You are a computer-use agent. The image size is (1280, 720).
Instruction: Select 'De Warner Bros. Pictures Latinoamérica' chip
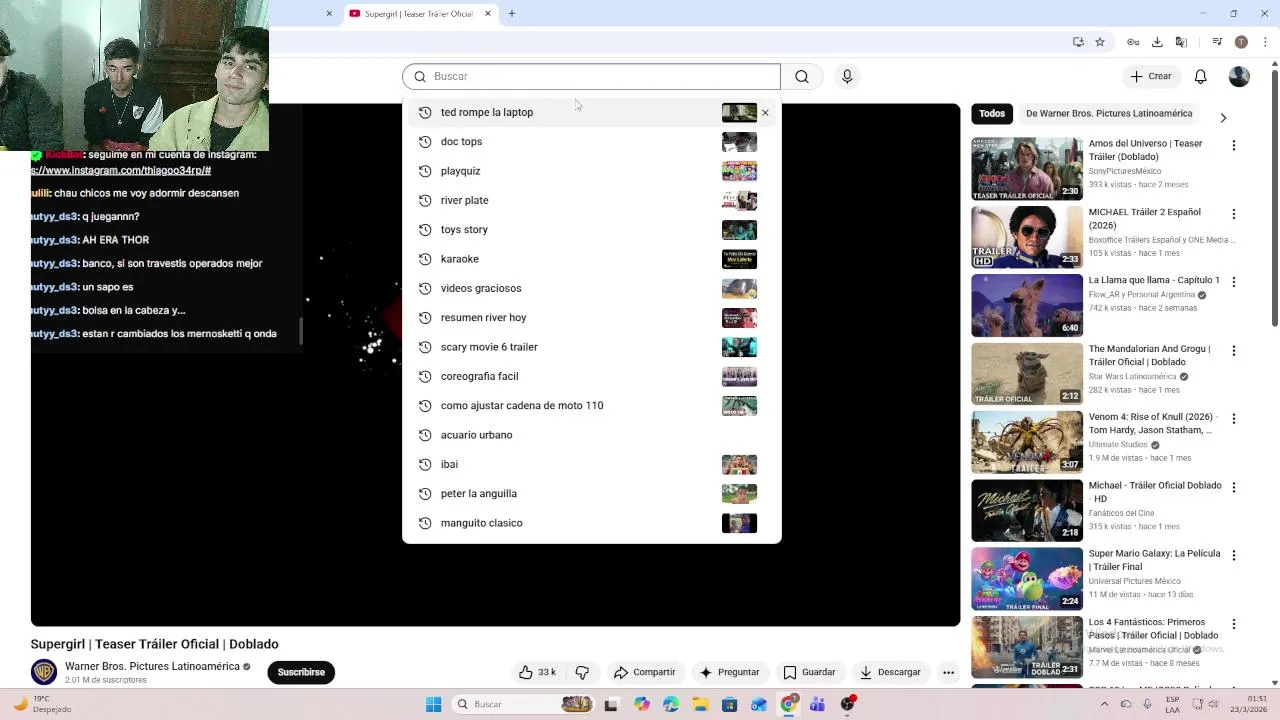1109,114
